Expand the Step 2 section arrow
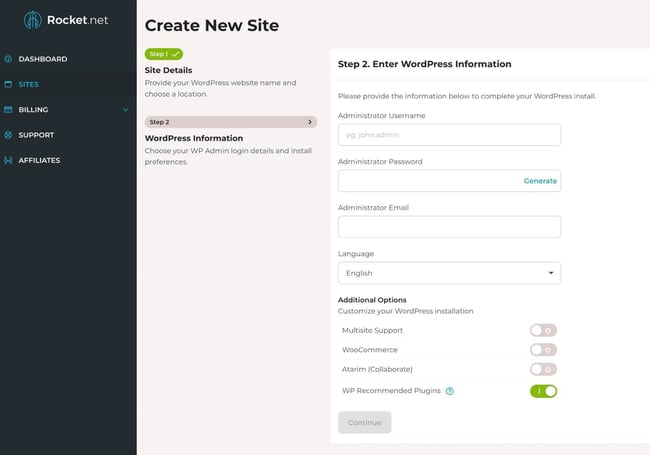This screenshot has width=650, height=455. pos(310,122)
